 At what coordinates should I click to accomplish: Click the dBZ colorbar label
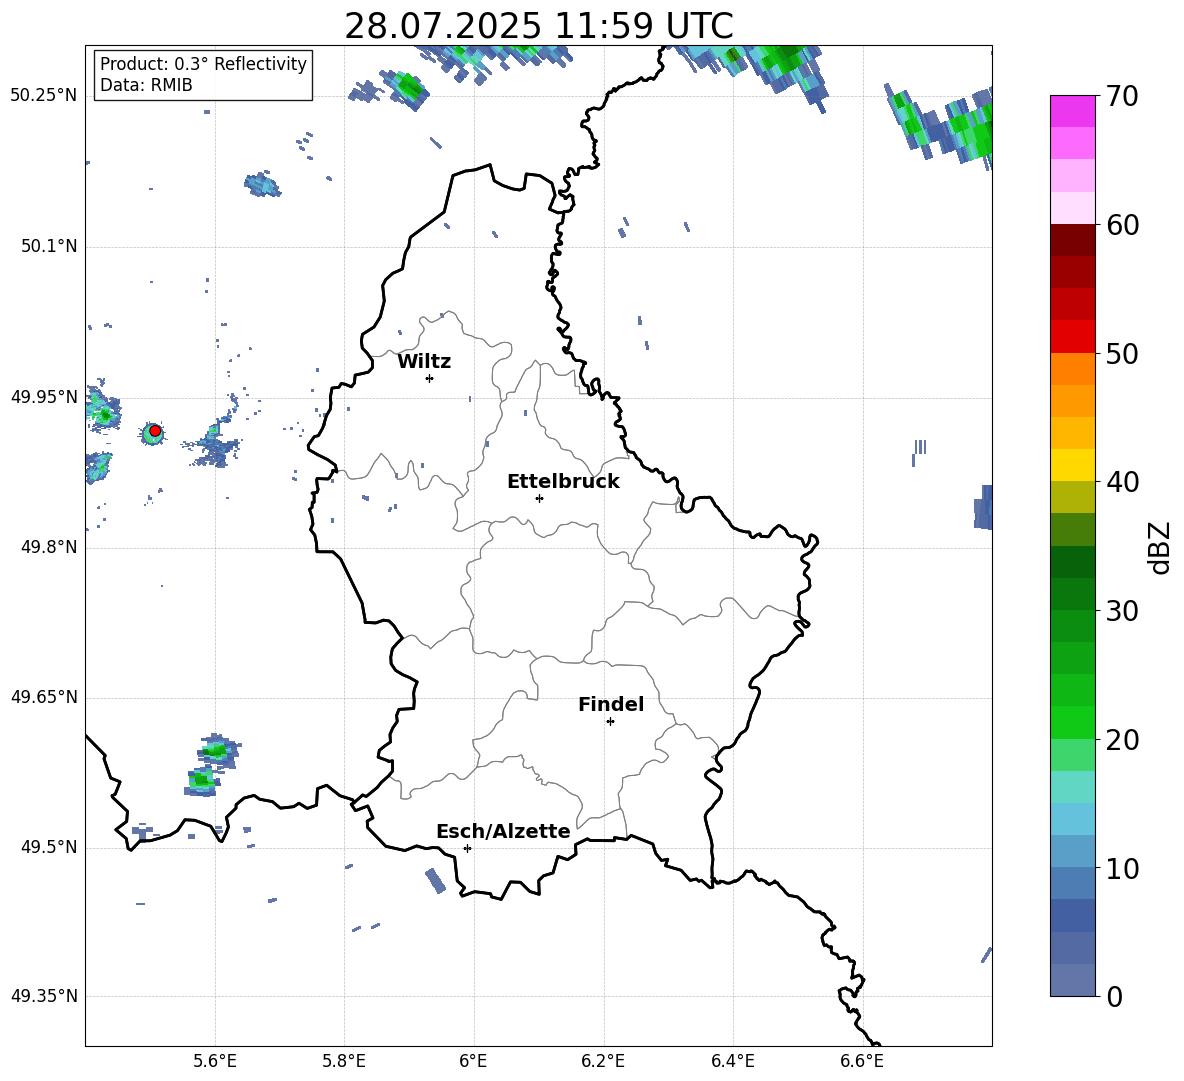[1161, 547]
